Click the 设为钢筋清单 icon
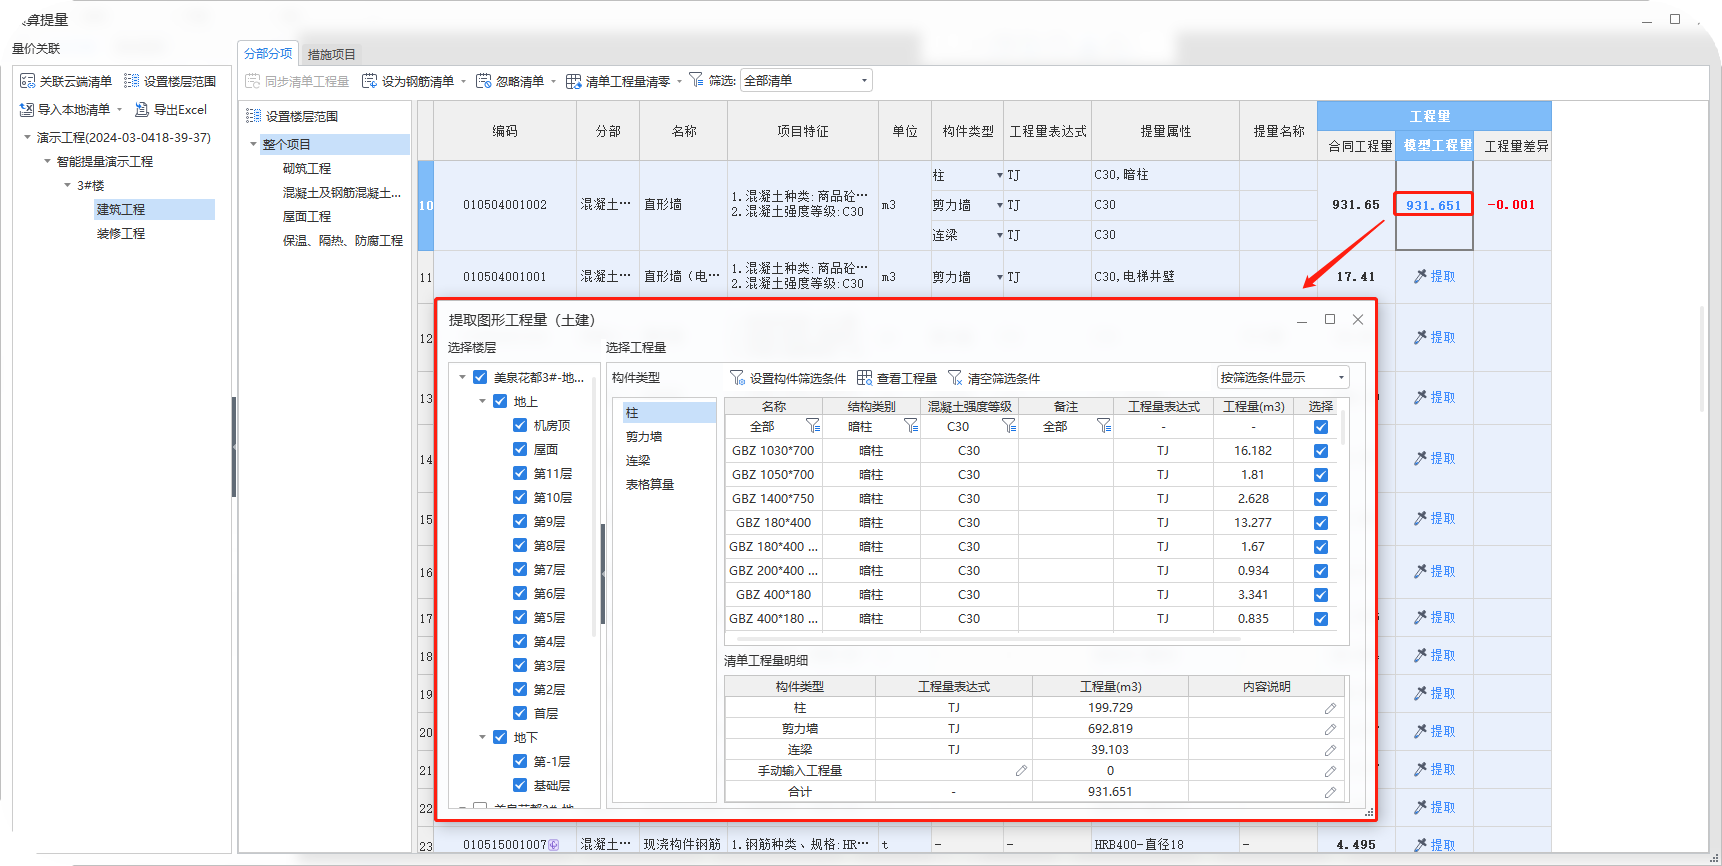The height and width of the screenshot is (866, 1722). [x=369, y=81]
